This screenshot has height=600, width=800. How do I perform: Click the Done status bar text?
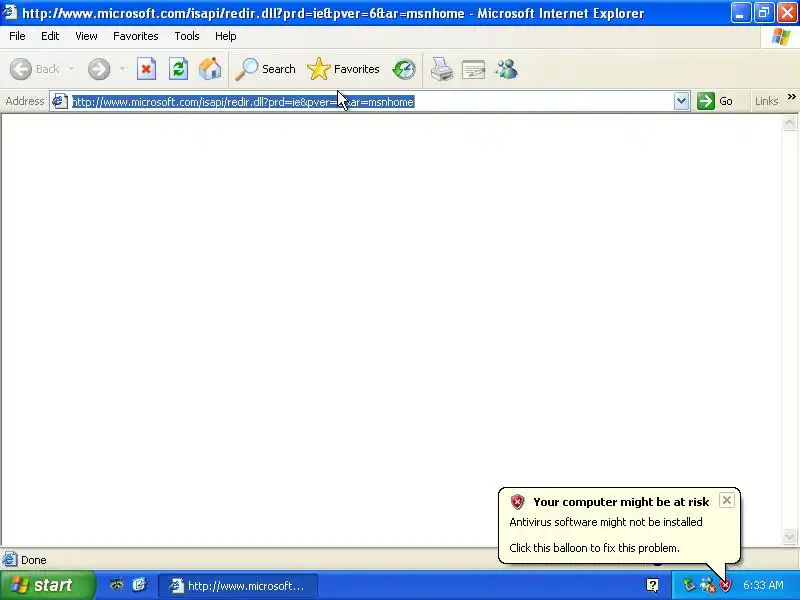[34, 560]
